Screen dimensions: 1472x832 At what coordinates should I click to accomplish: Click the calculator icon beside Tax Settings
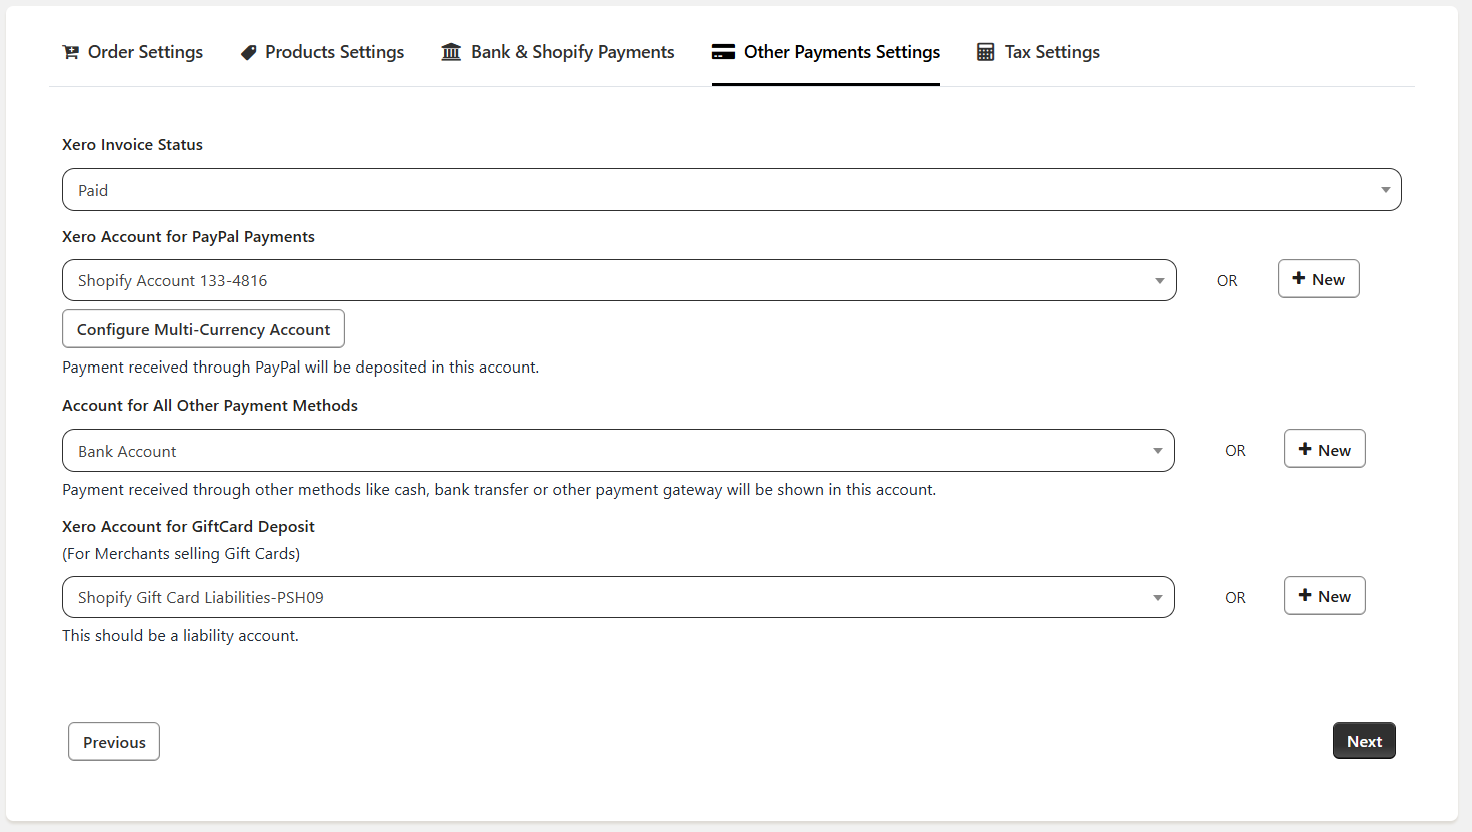click(985, 52)
